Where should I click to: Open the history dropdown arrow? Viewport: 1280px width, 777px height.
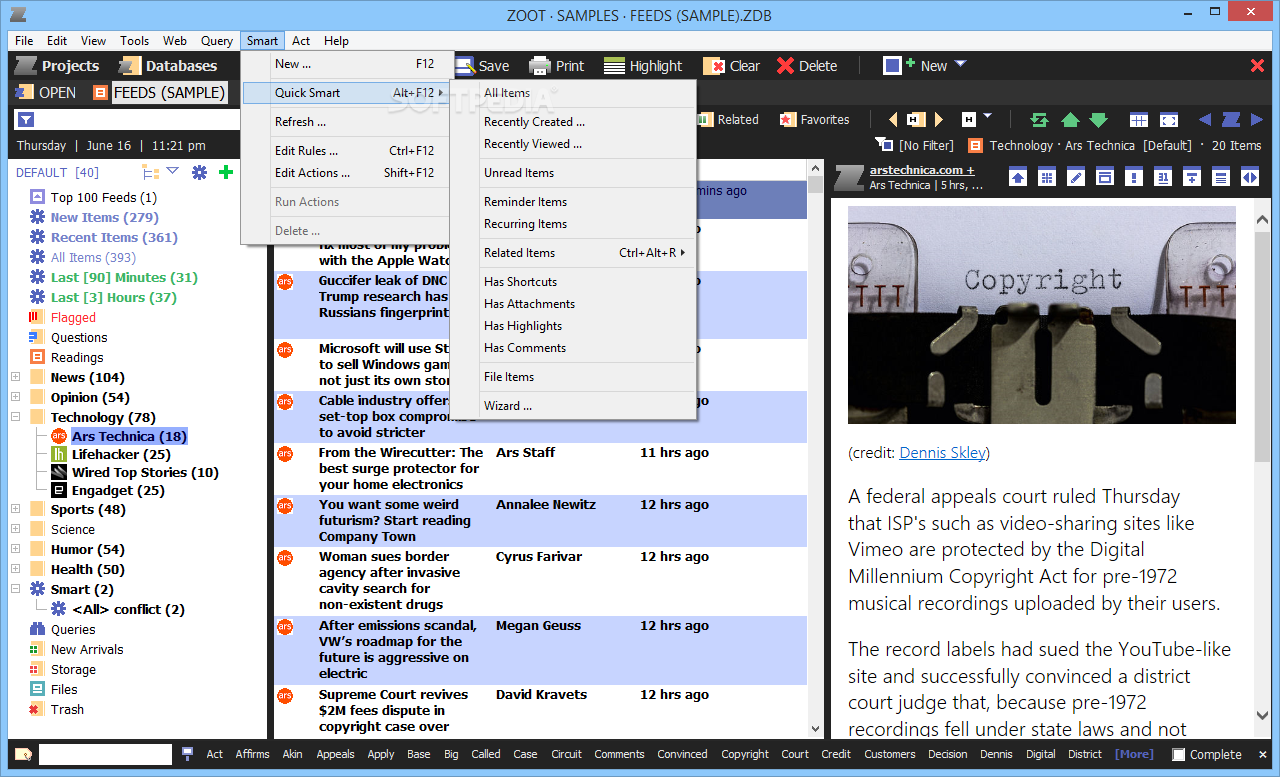click(987, 118)
